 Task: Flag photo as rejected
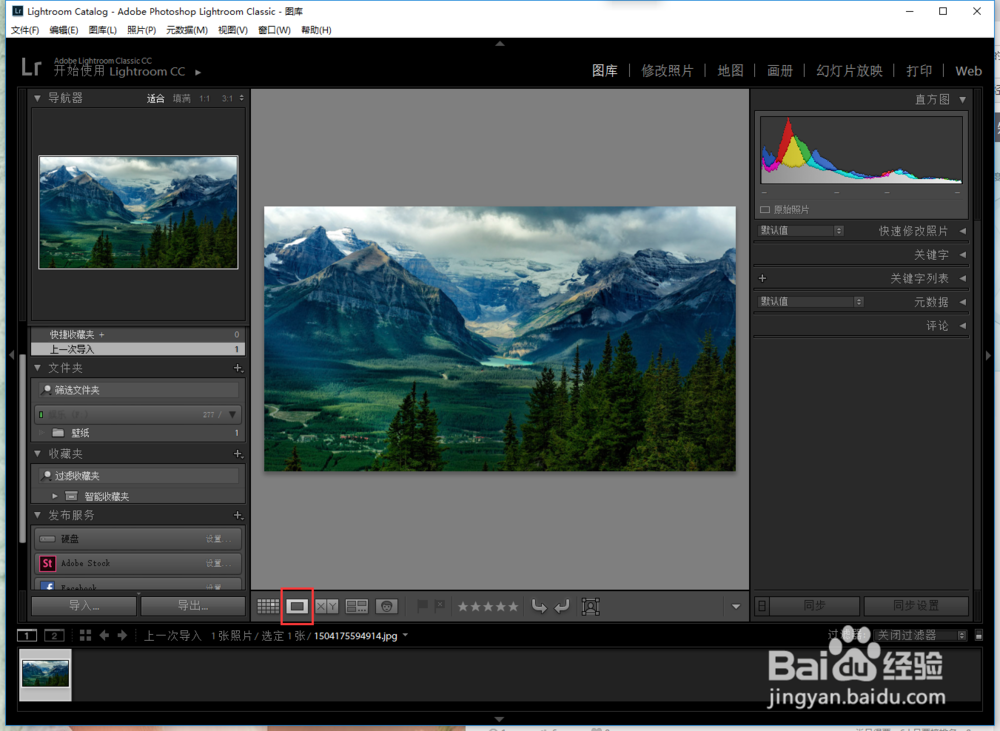439,606
